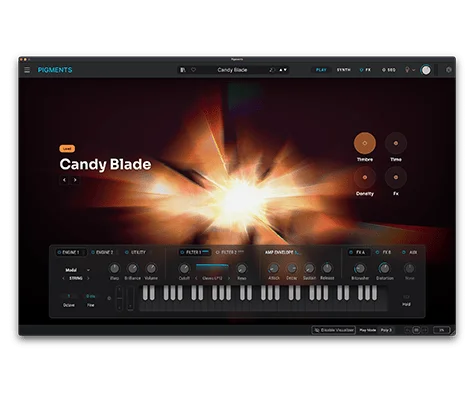Go to next preset under Candy Blade

coord(75,180)
